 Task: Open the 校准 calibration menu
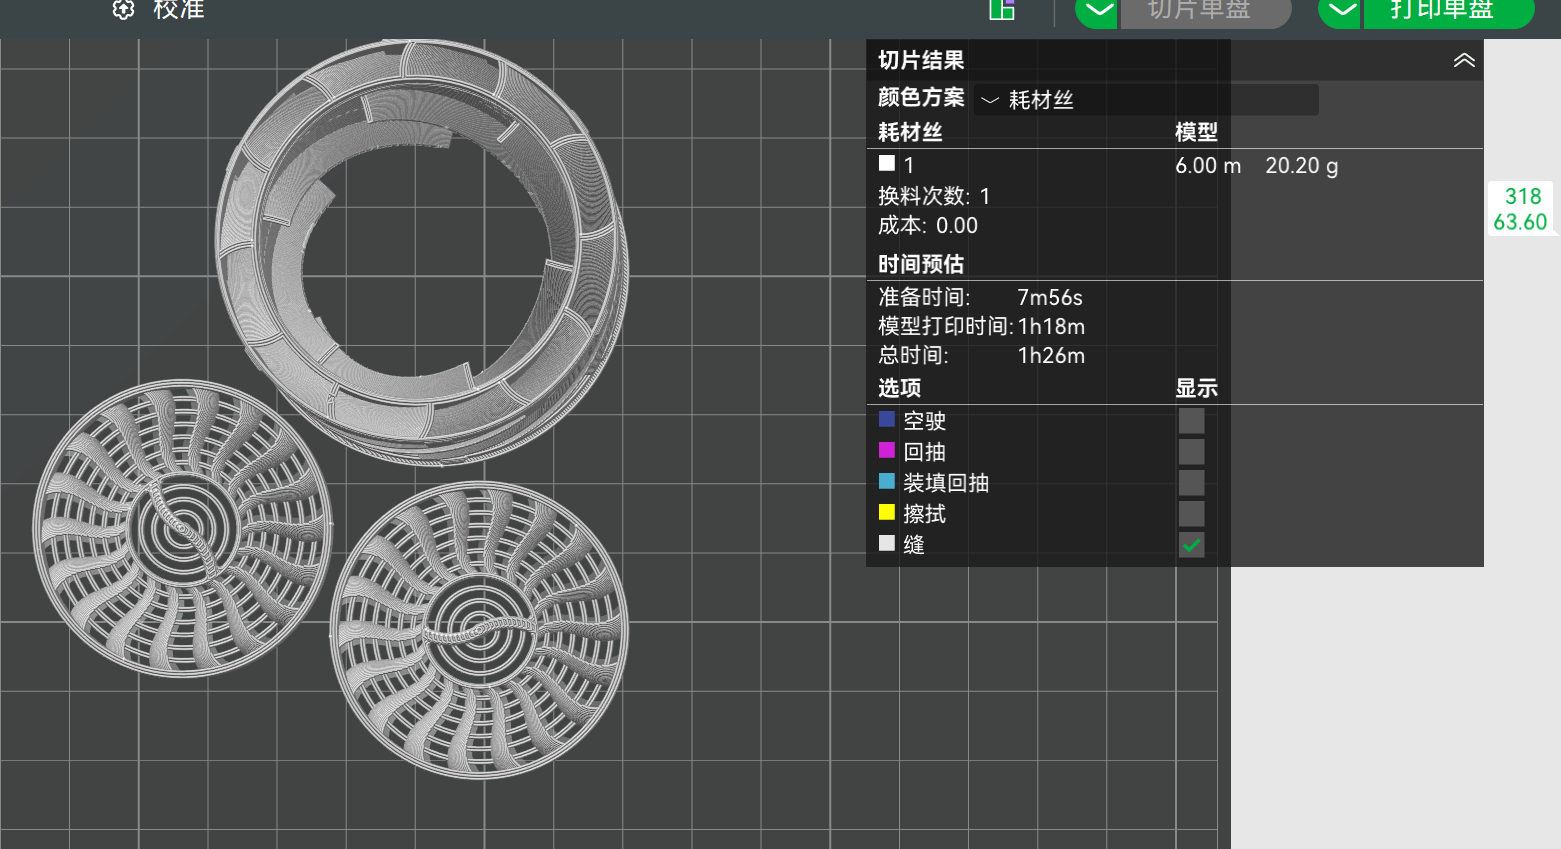(x=179, y=10)
